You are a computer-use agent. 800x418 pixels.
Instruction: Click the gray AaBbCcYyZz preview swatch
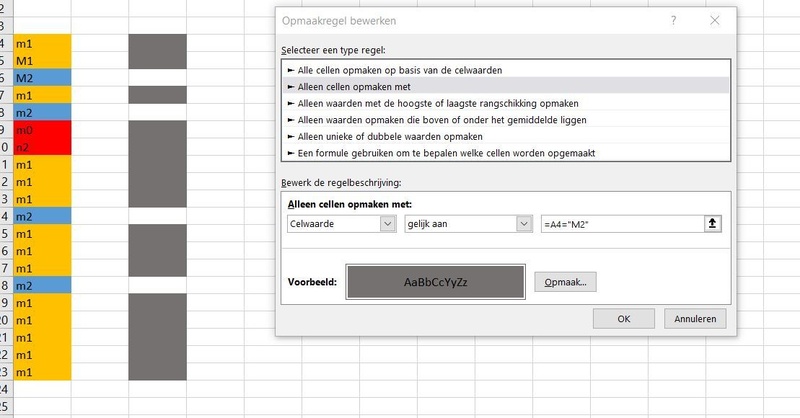coord(435,282)
